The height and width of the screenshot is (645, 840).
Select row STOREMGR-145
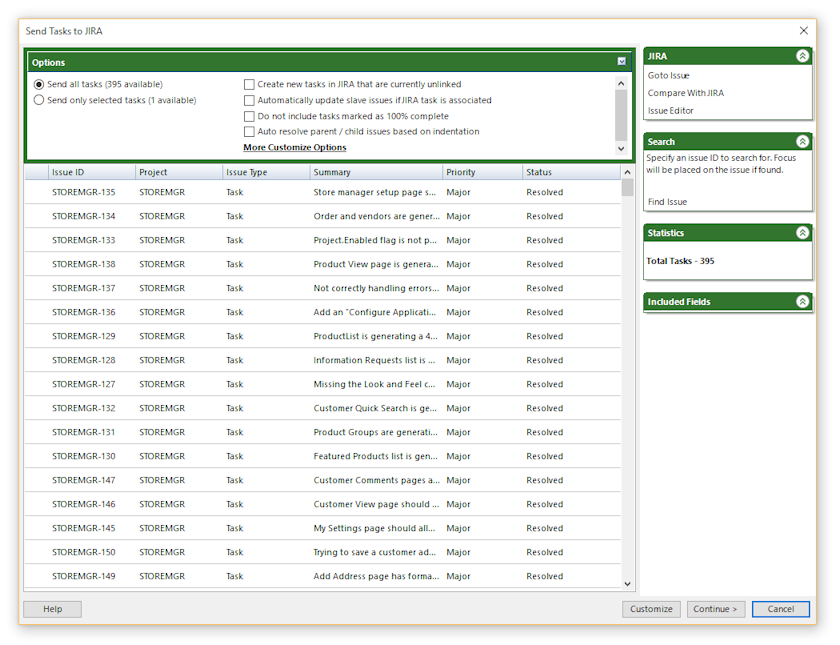pyautogui.click(x=322, y=528)
